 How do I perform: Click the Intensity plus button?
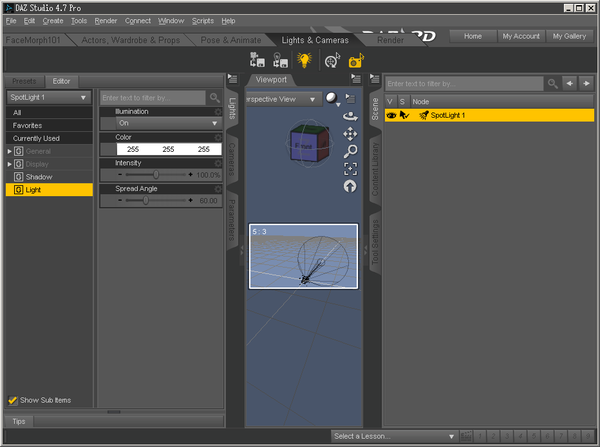pos(190,175)
